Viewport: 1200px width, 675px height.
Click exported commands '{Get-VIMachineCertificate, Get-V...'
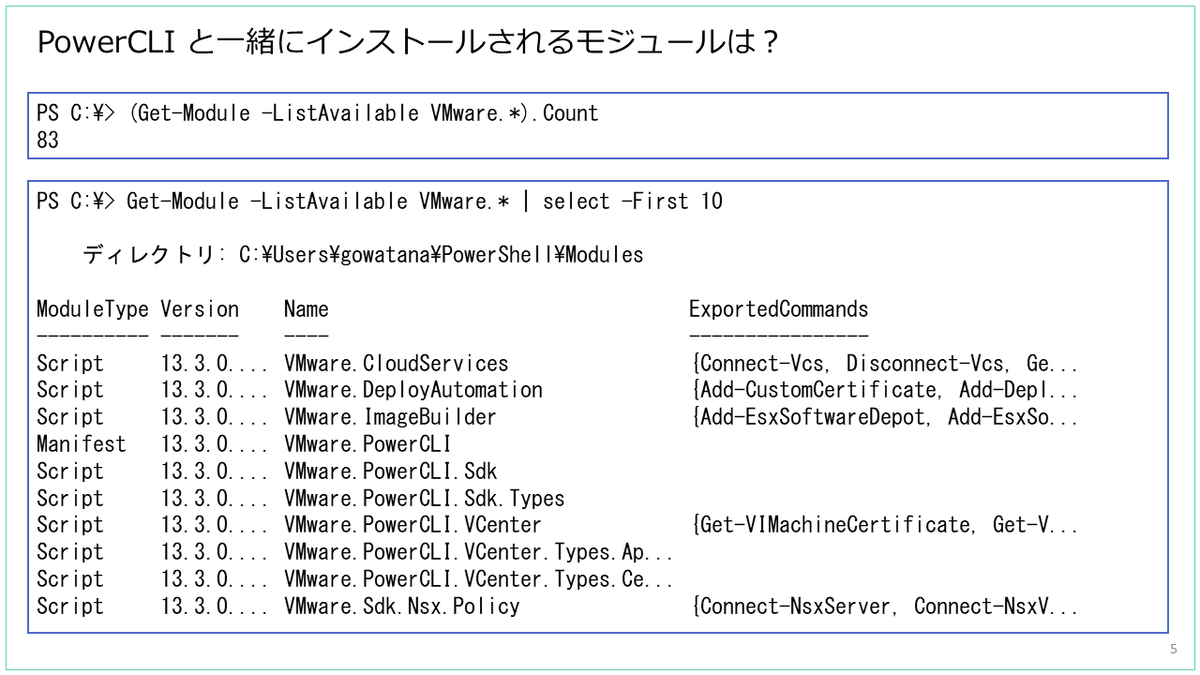coord(884,525)
